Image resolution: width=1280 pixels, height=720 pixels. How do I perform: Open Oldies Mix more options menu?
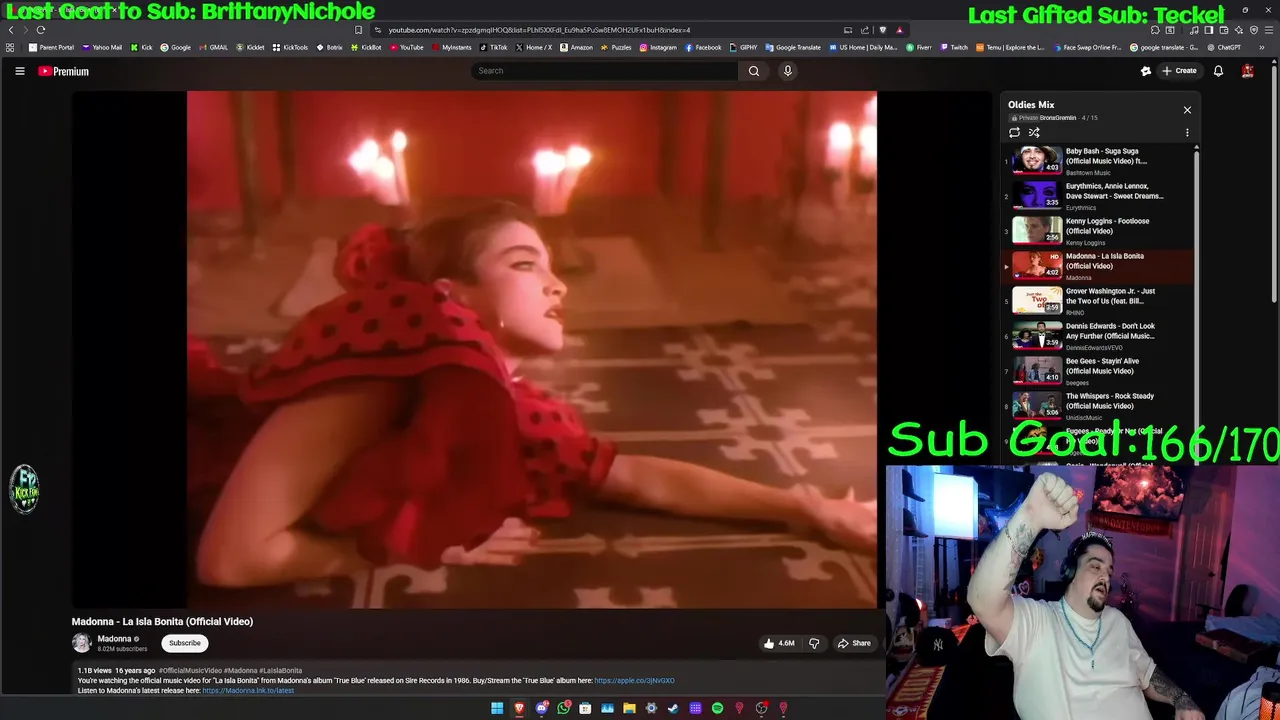pyautogui.click(x=1187, y=132)
